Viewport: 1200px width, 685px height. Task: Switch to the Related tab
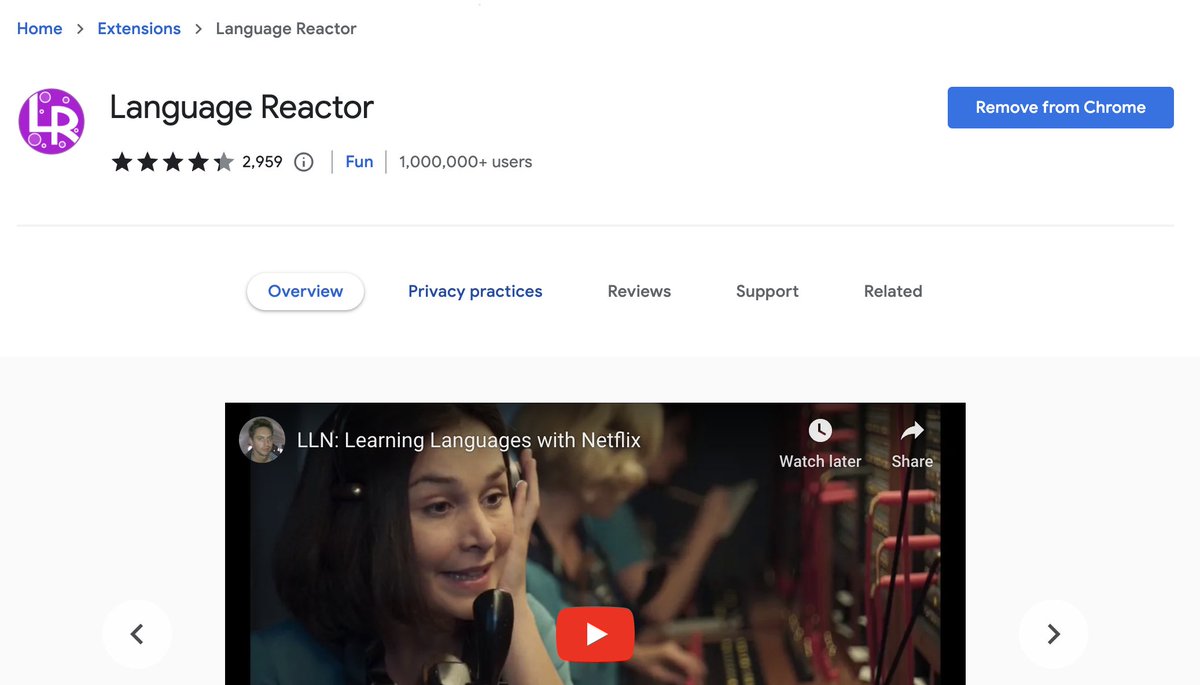tap(893, 291)
